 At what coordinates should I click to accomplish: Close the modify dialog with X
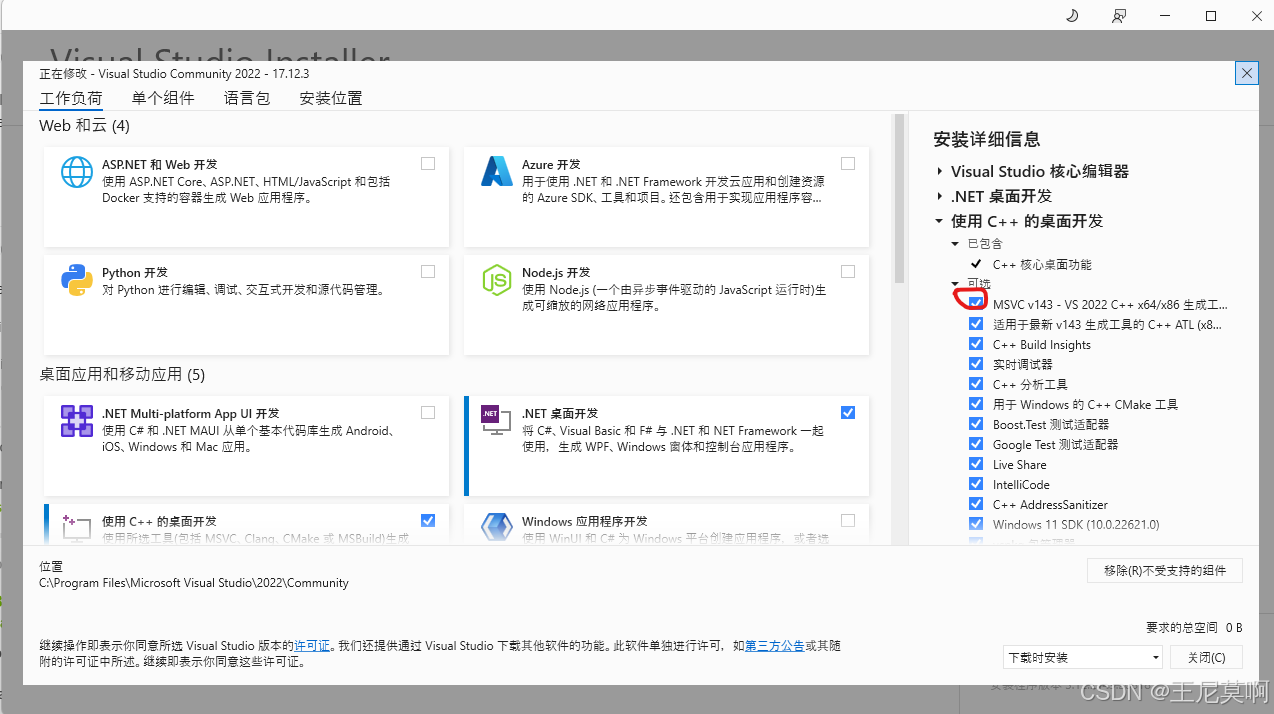1246,73
